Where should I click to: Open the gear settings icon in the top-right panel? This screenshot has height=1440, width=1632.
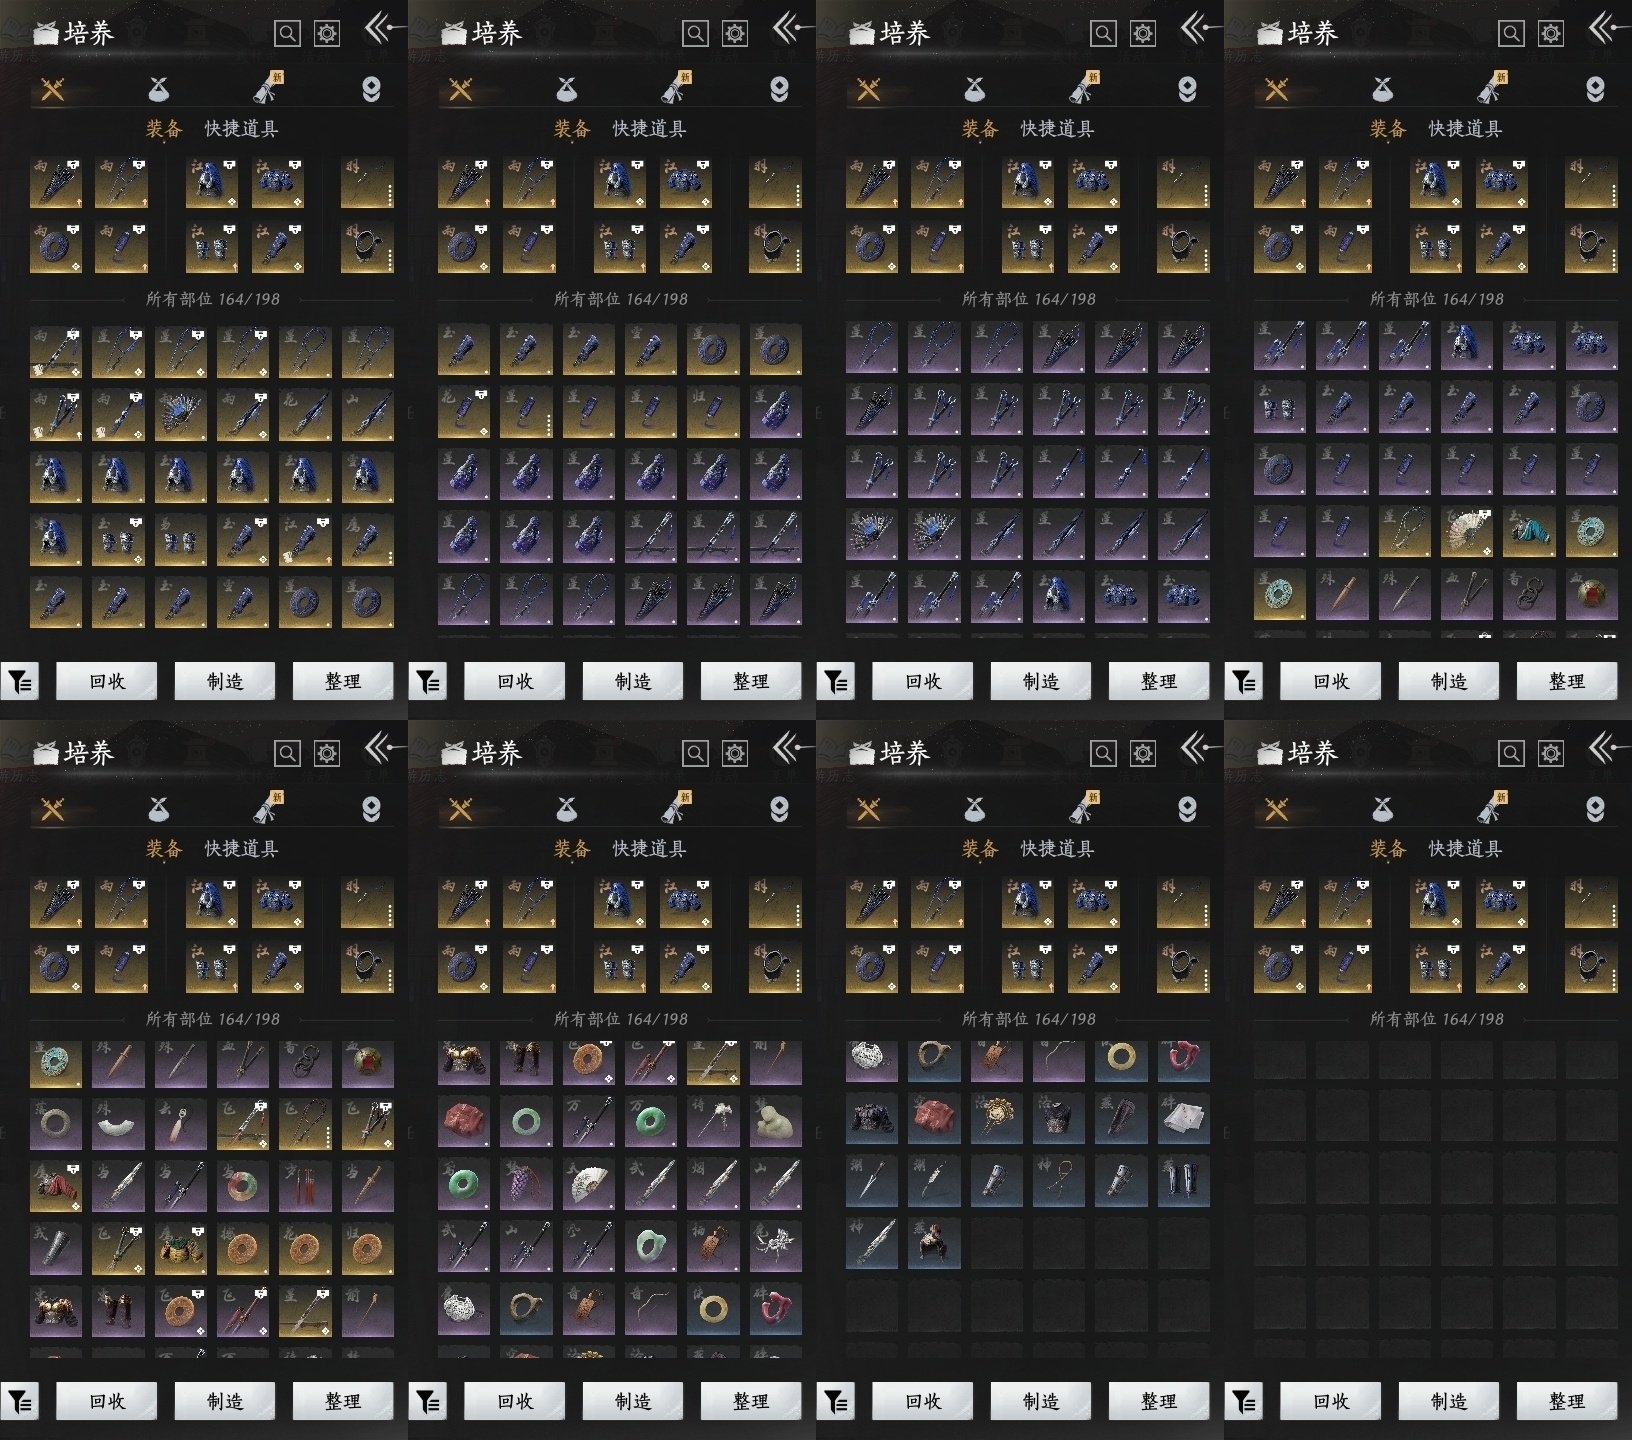[x=1551, y=34]
